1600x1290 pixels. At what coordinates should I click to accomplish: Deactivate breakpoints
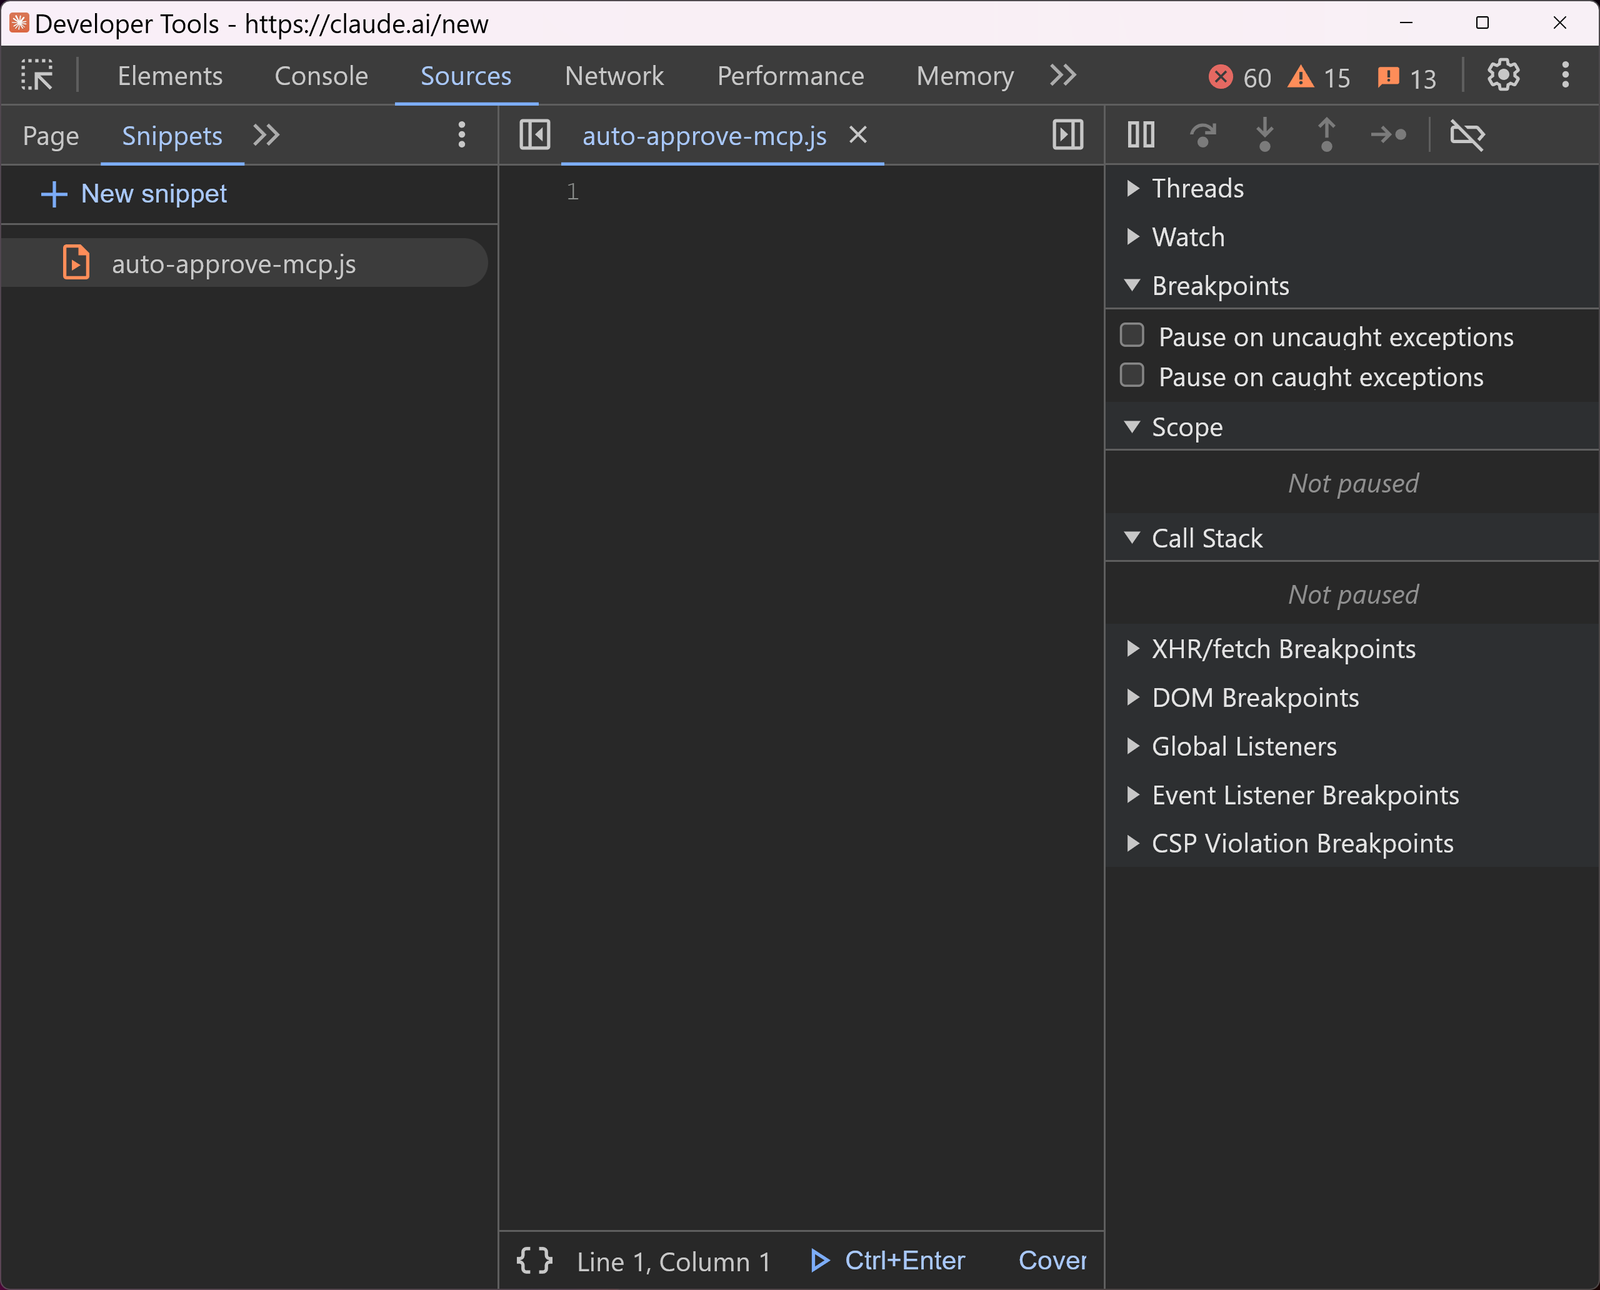1467,134
